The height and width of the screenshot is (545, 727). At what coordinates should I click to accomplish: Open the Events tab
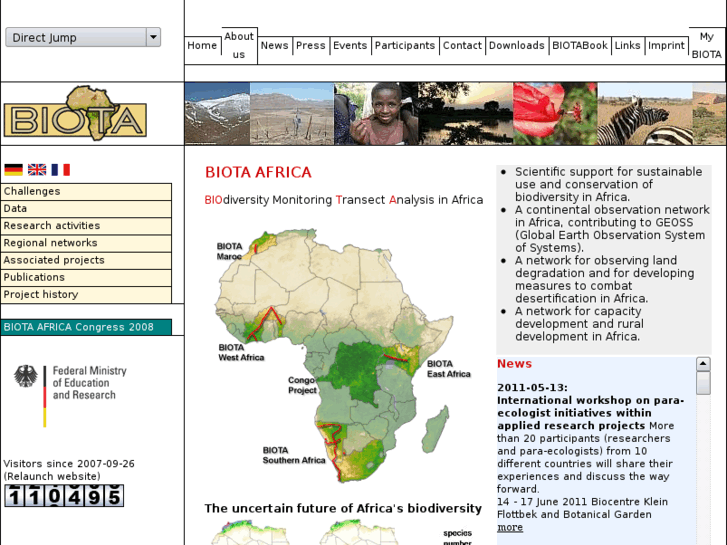[x=350, y=45]
